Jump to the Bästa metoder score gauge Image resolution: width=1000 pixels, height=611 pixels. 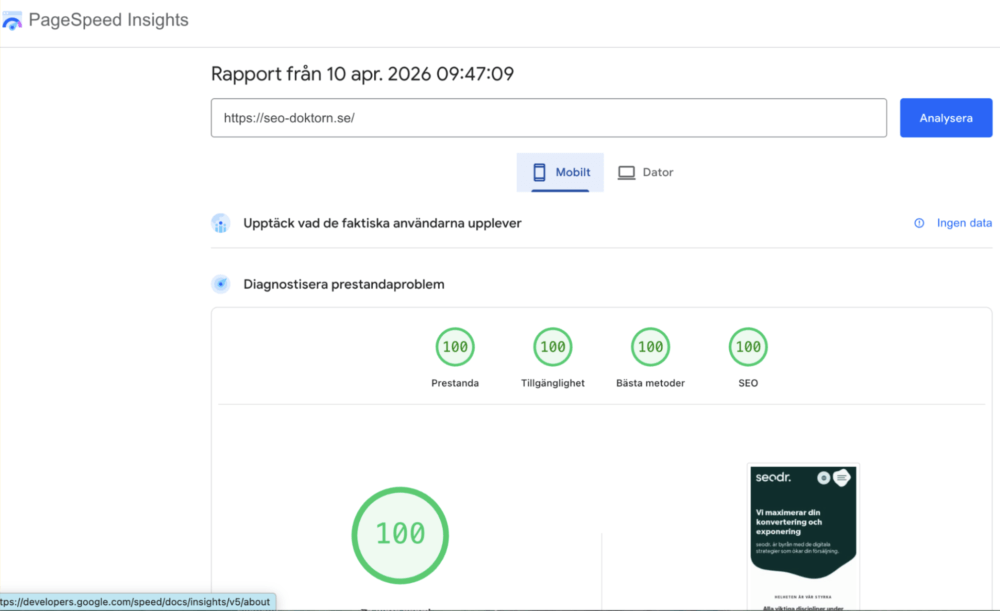tap(650, 347)
